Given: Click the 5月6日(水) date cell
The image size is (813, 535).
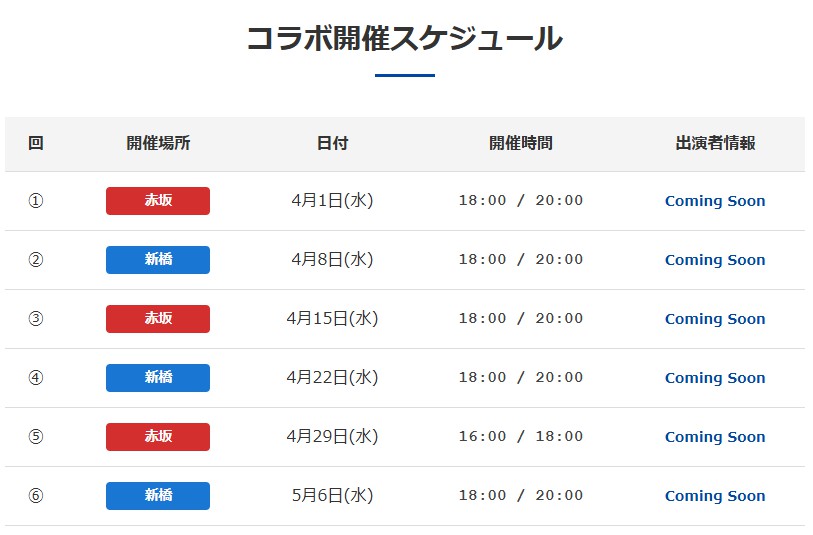Looking at the screenshot, I should (x=332, y=496).
